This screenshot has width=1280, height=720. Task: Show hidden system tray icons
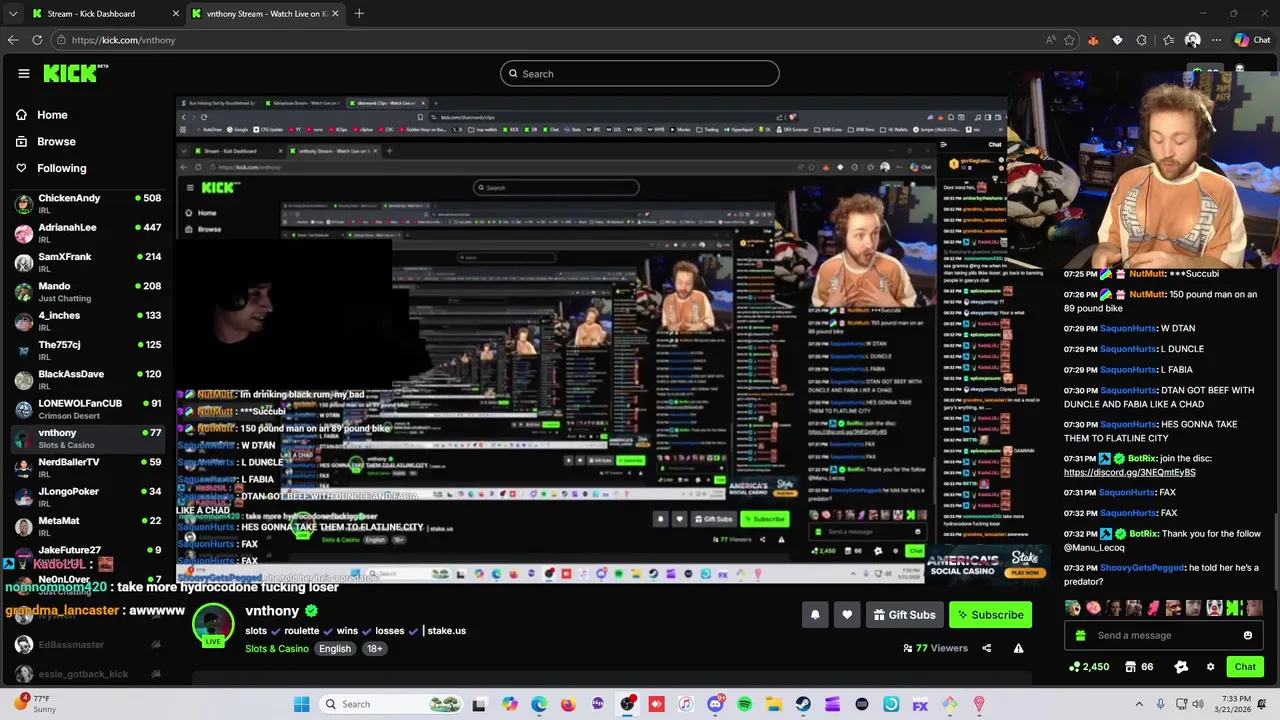(1139, 704)
